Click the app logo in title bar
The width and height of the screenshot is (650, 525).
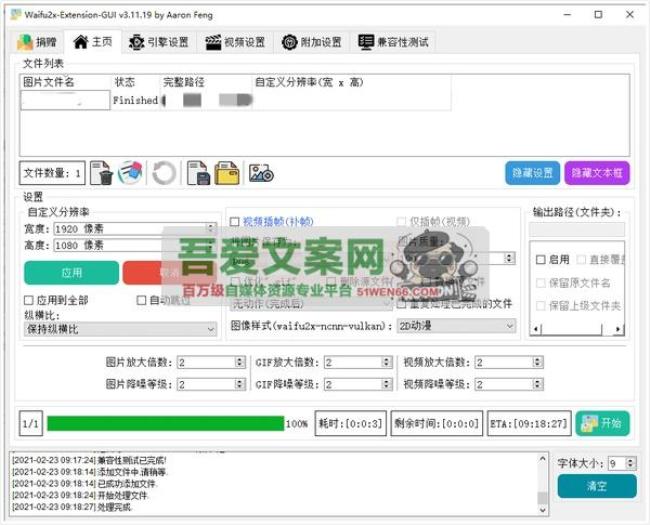15,15
